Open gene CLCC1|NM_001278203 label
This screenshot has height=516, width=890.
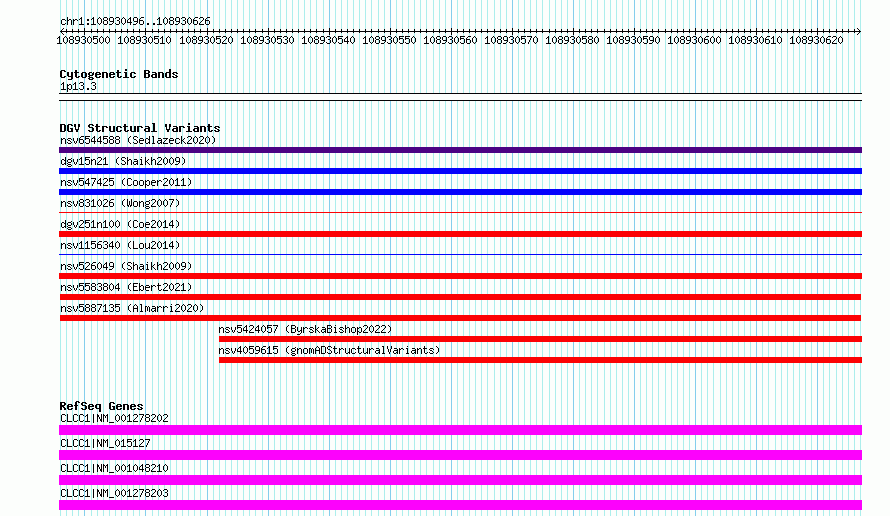[114, 493]
